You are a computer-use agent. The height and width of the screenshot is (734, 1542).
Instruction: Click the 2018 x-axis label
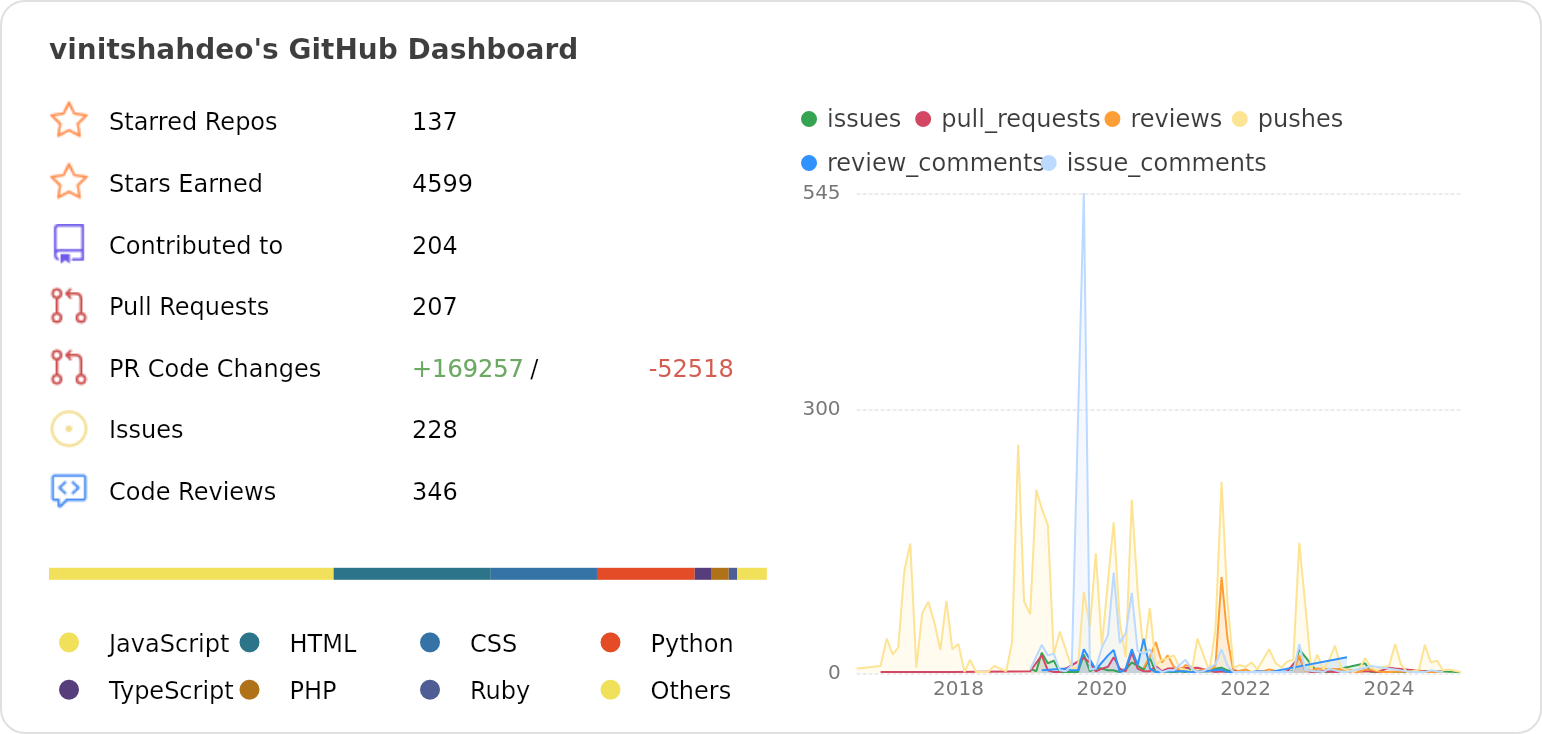click(x=958, y=688)
